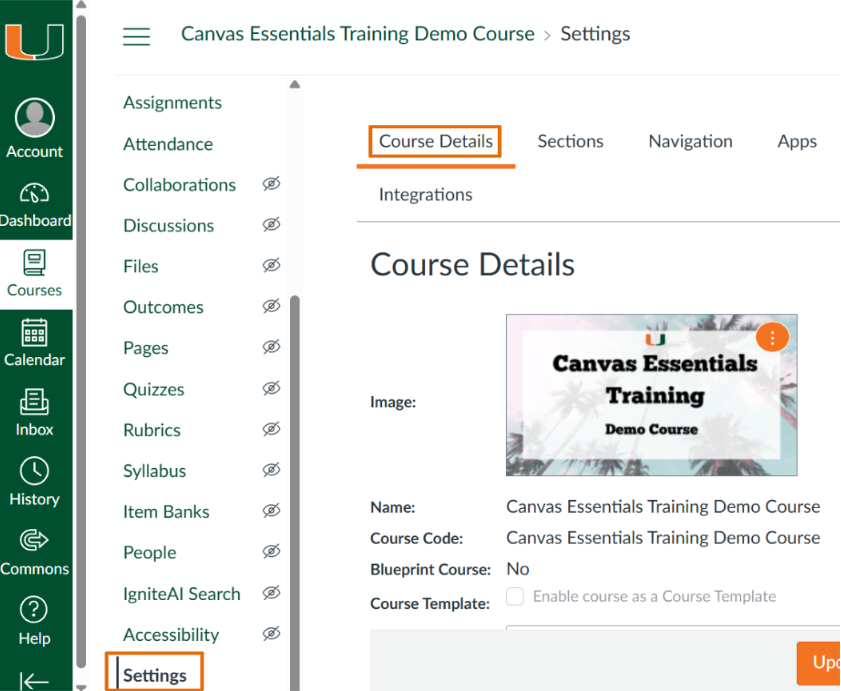
Task: Open the Syllabus course link
Action: 154,471
